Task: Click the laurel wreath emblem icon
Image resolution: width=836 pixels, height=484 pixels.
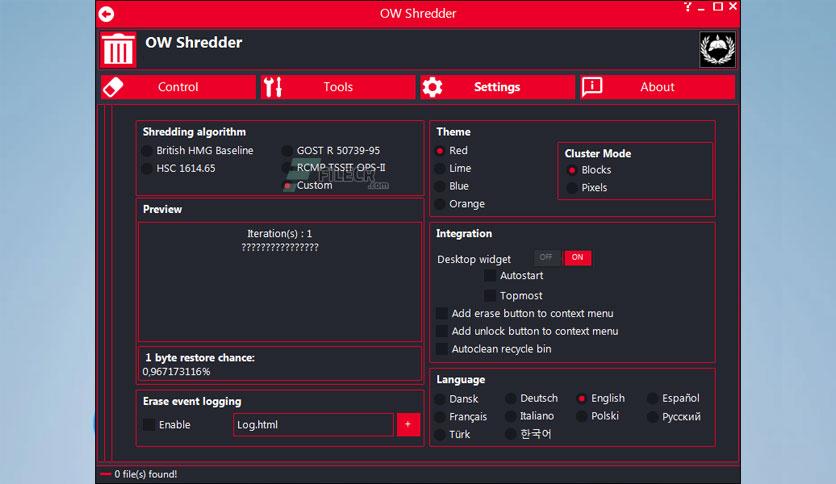Action: point(717,50)
